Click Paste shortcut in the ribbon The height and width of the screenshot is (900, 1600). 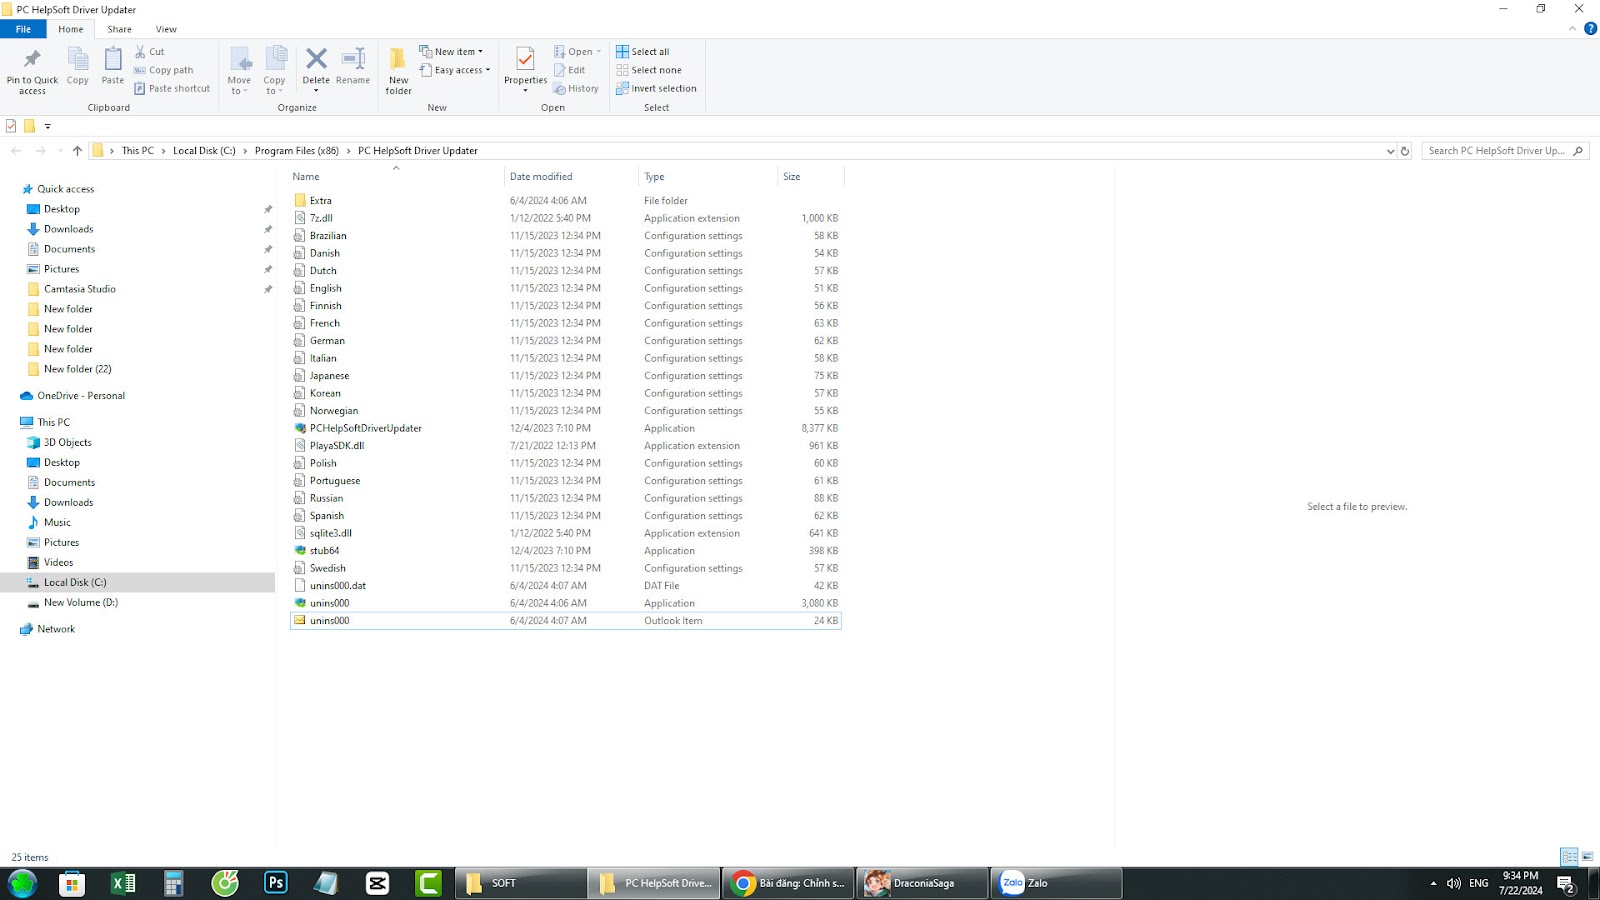click(x=172, y=88)
